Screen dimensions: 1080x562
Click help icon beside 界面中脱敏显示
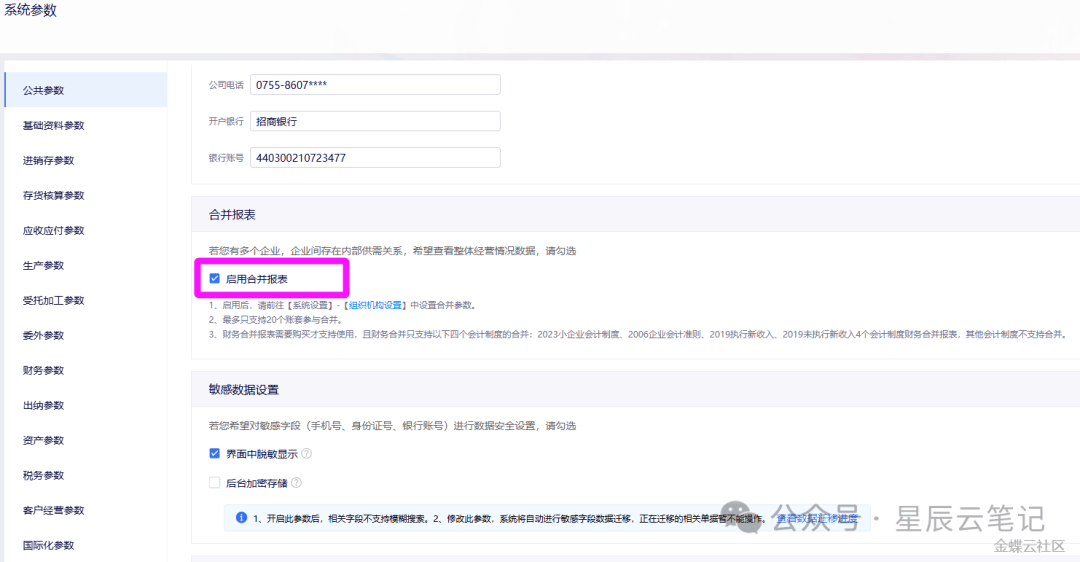[307, 453]
